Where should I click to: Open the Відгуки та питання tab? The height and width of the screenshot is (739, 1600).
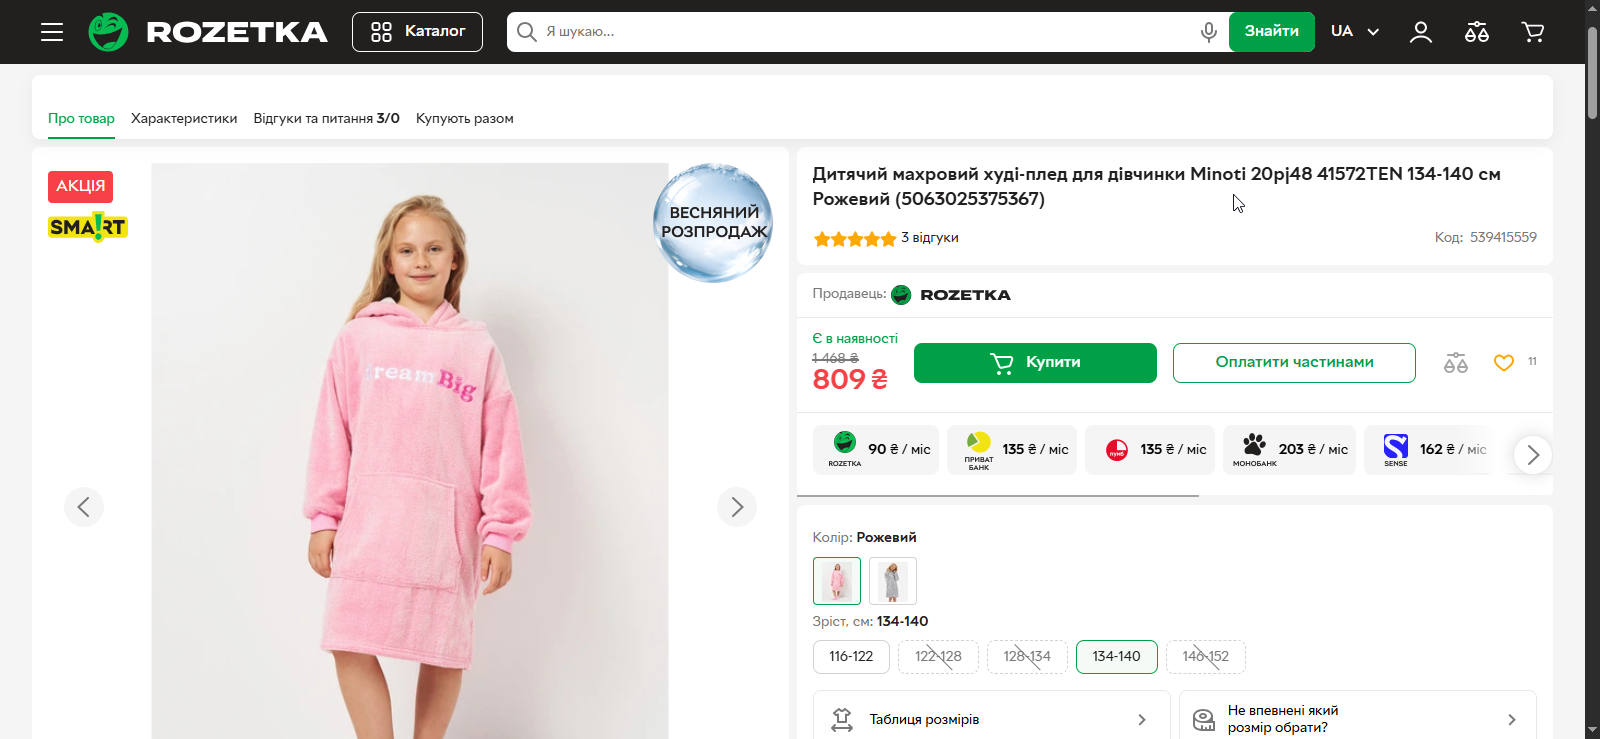[326, 118]
